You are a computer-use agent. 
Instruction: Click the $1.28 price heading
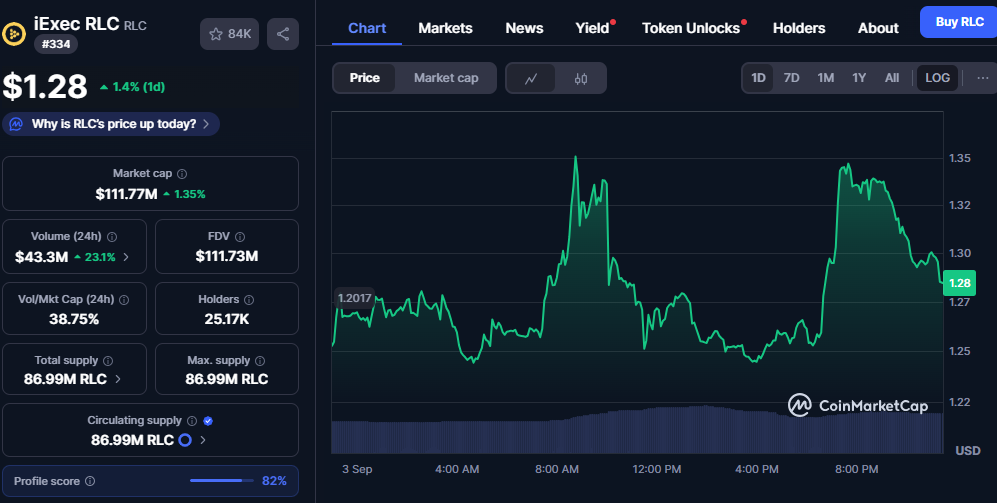tap(45, 86)
